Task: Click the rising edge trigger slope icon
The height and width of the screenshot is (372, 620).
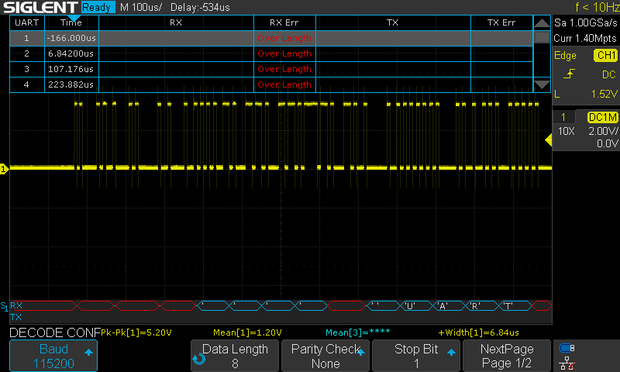Action: click(x=569, y=74)
